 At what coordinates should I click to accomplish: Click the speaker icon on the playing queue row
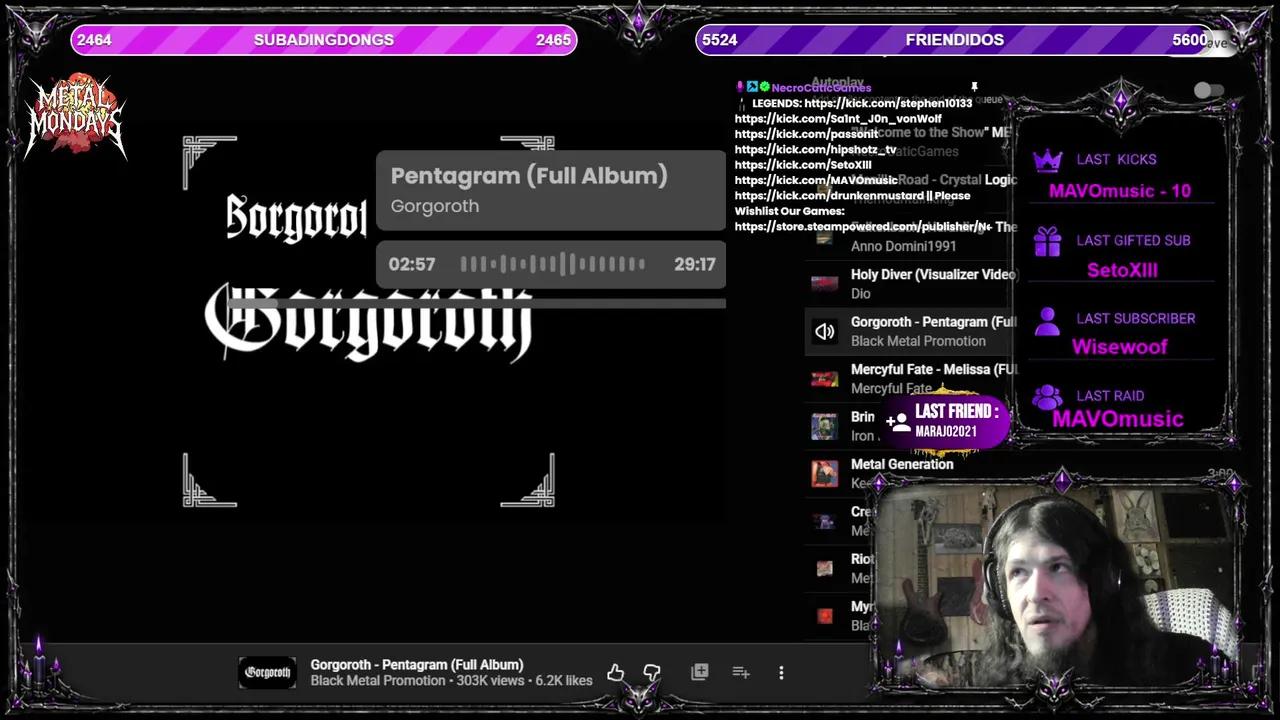(825, 332)
